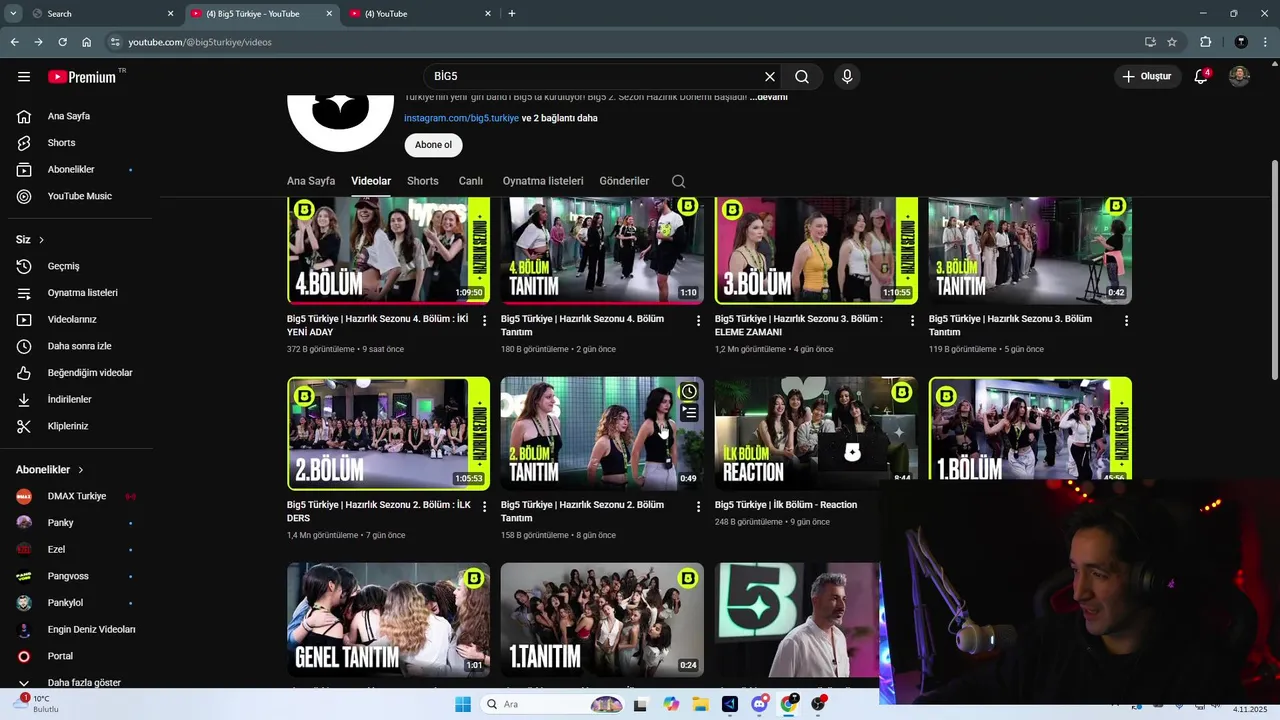1280x720 pixels.
Task: Switch to Shorts channel tab
Action: pos(423,181)
